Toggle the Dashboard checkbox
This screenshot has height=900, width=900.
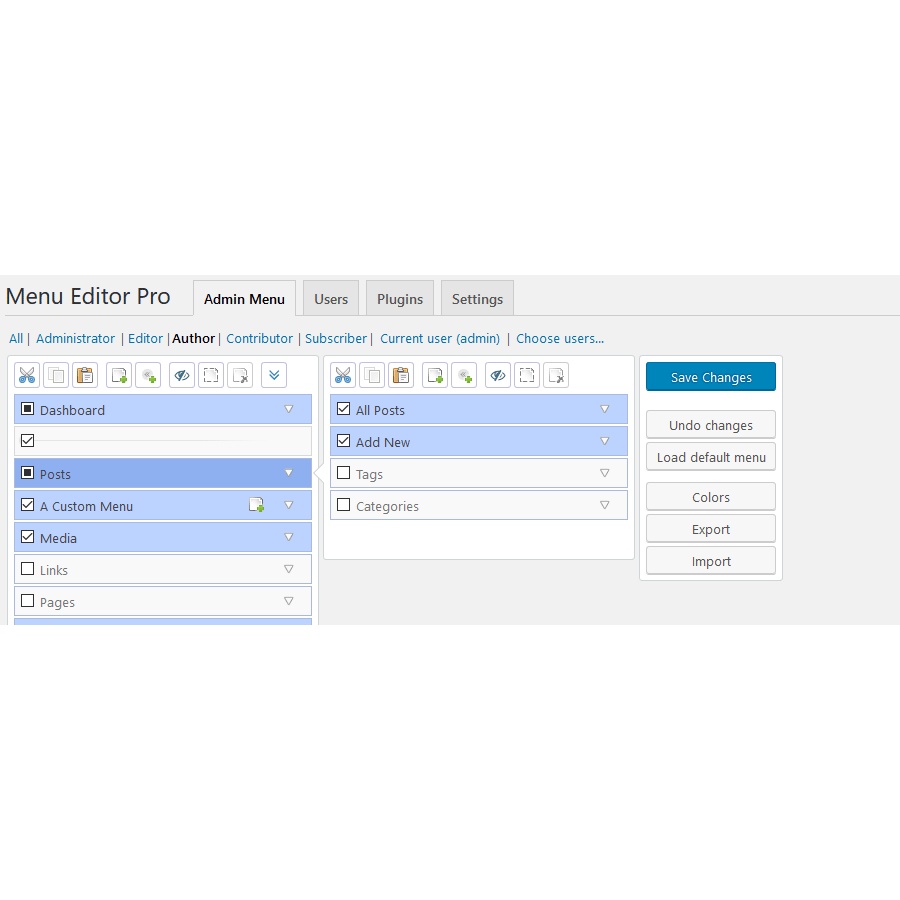(27, 409)
